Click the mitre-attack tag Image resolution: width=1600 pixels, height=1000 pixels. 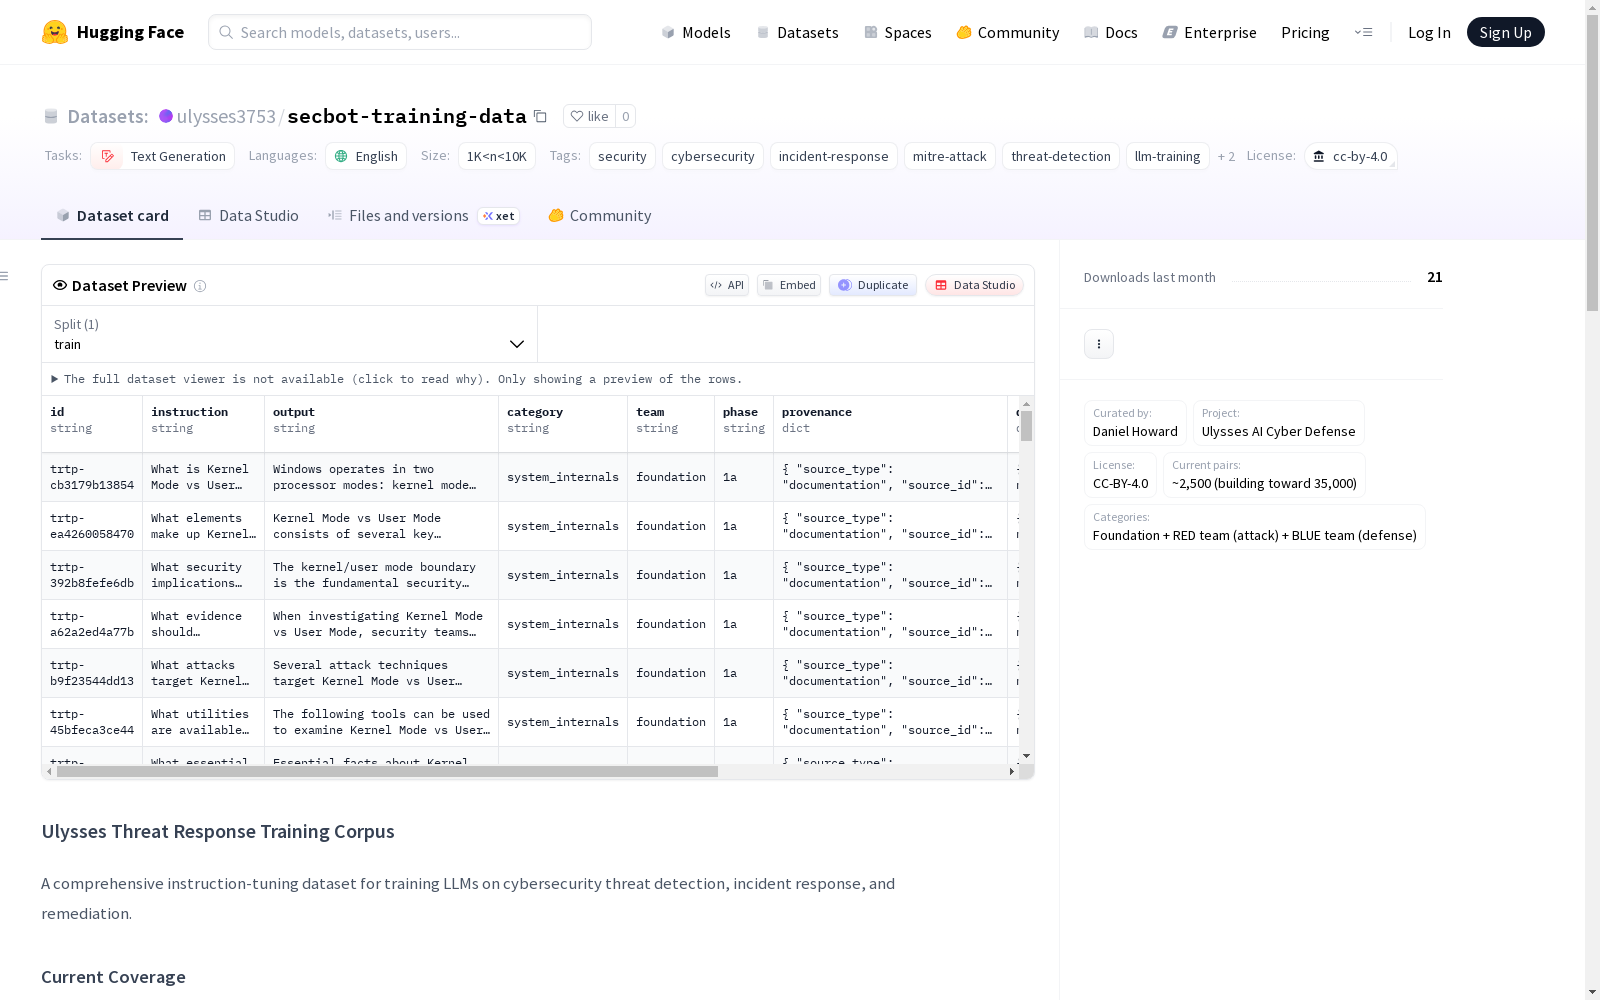(x=950, y=156)
